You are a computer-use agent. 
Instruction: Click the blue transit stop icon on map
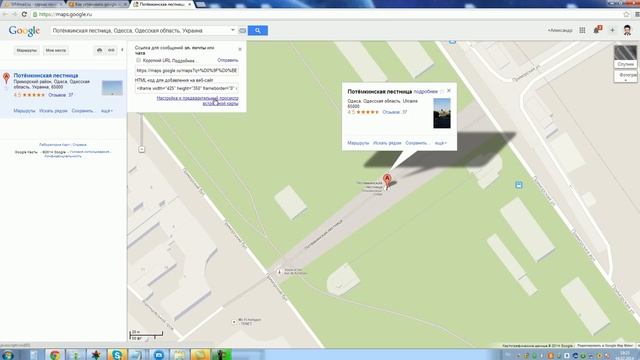point(519,185)
